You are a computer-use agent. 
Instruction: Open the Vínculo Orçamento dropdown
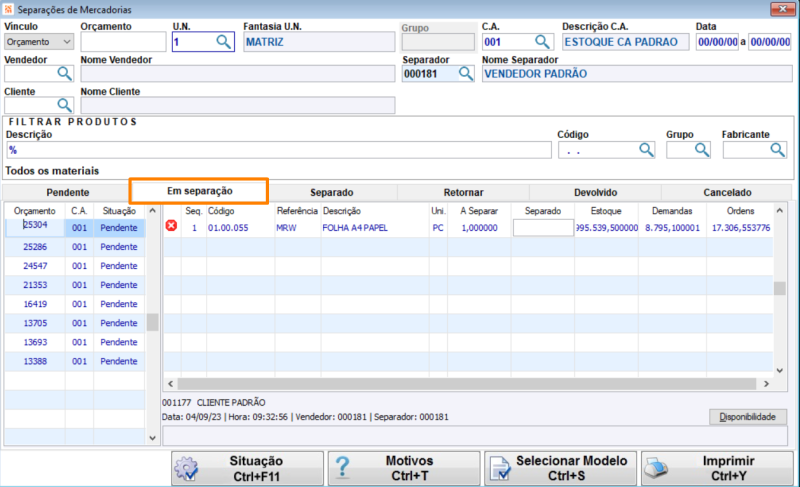tap(39, 42)
